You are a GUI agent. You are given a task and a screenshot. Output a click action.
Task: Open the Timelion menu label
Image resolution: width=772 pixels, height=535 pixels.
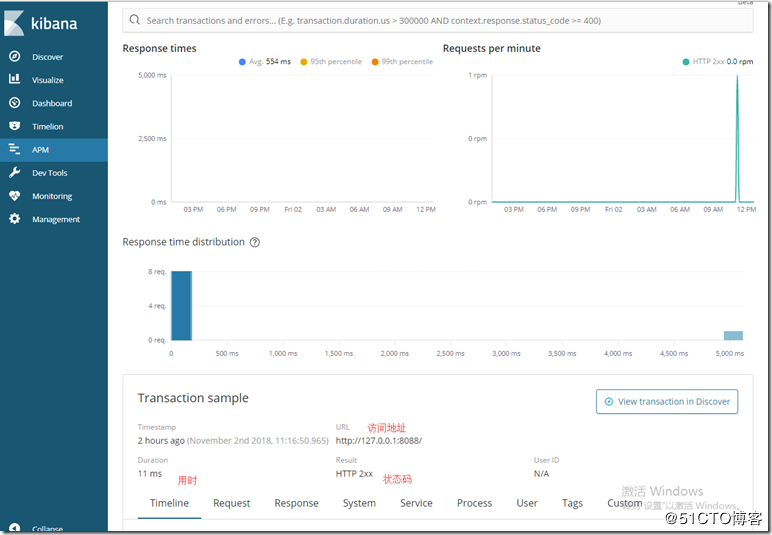pyautogui.click(x=48, y=126)
